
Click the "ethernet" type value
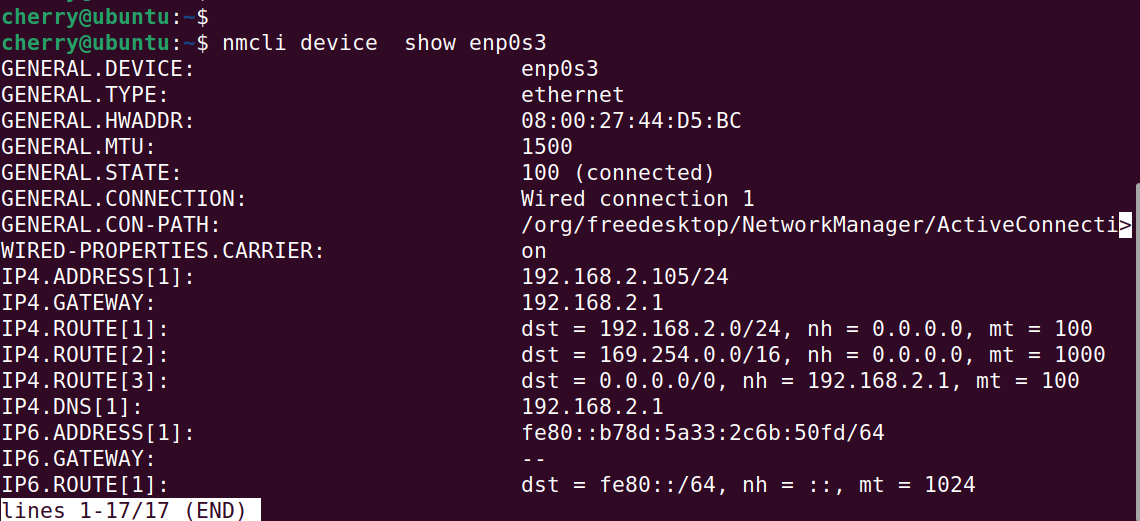click(572, 95)
